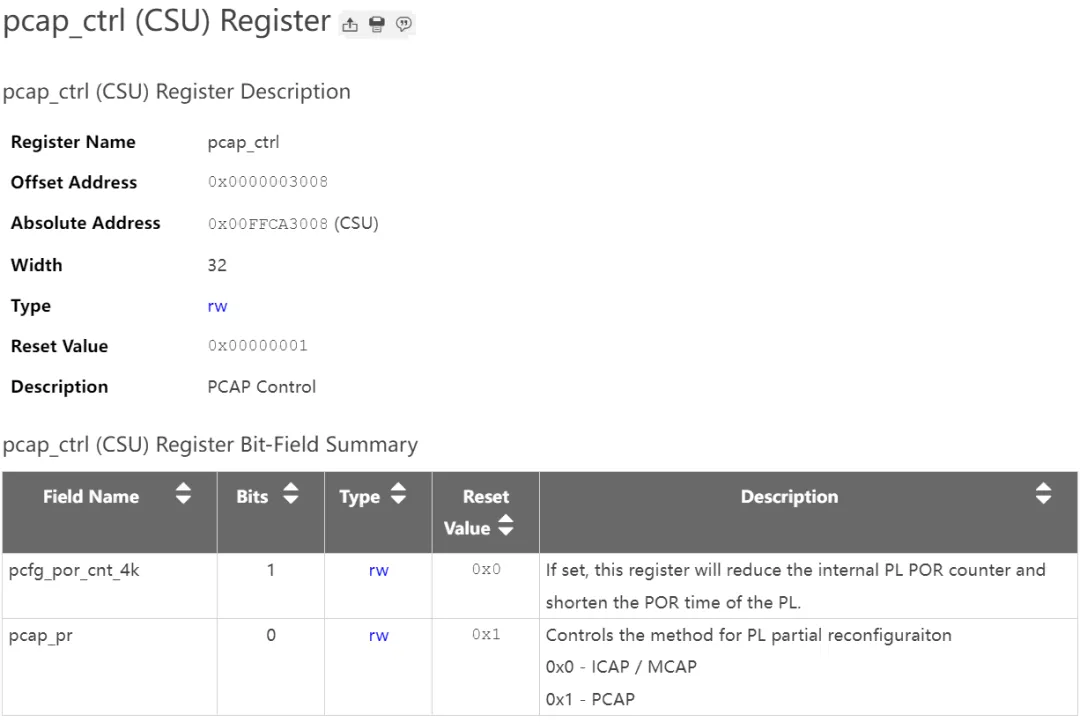Open the rw link in the Type row
The width and height of the screenshot is (1080, 722).
coord(217,305)
